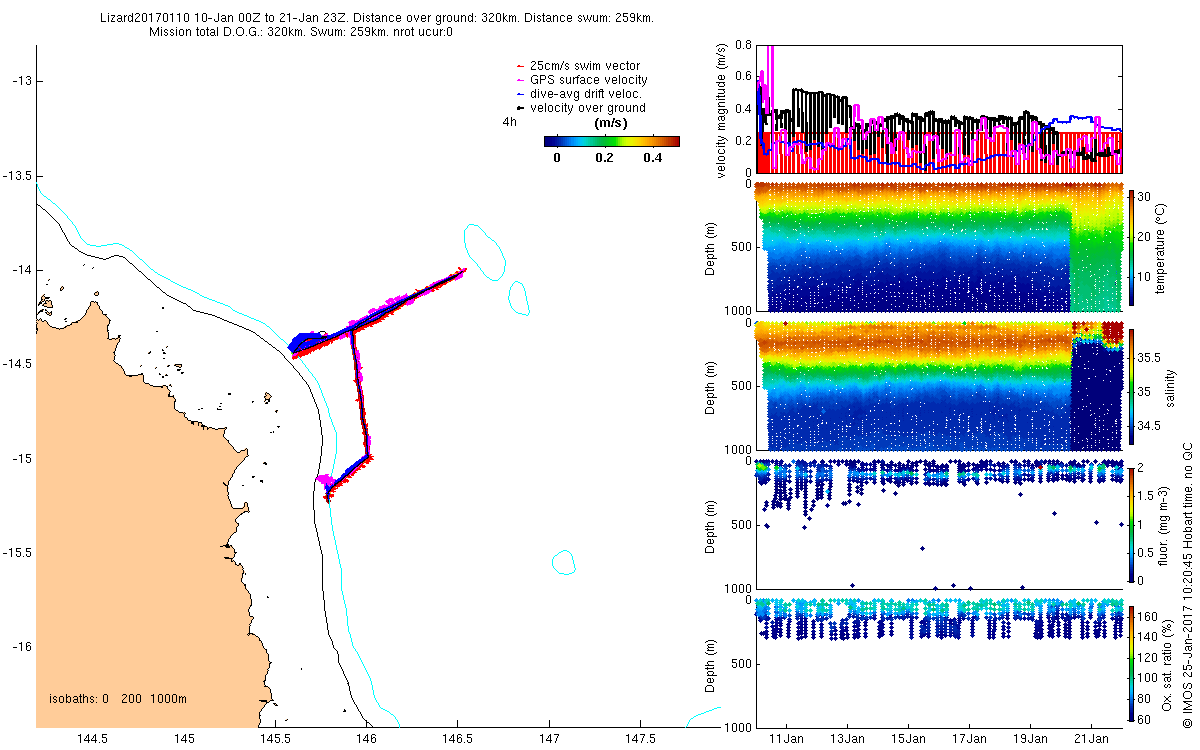Select the oval isobath contour near 147
The height and width of the screenshot is (750, 1200).
pyautogui.click(x=563, y=562)
